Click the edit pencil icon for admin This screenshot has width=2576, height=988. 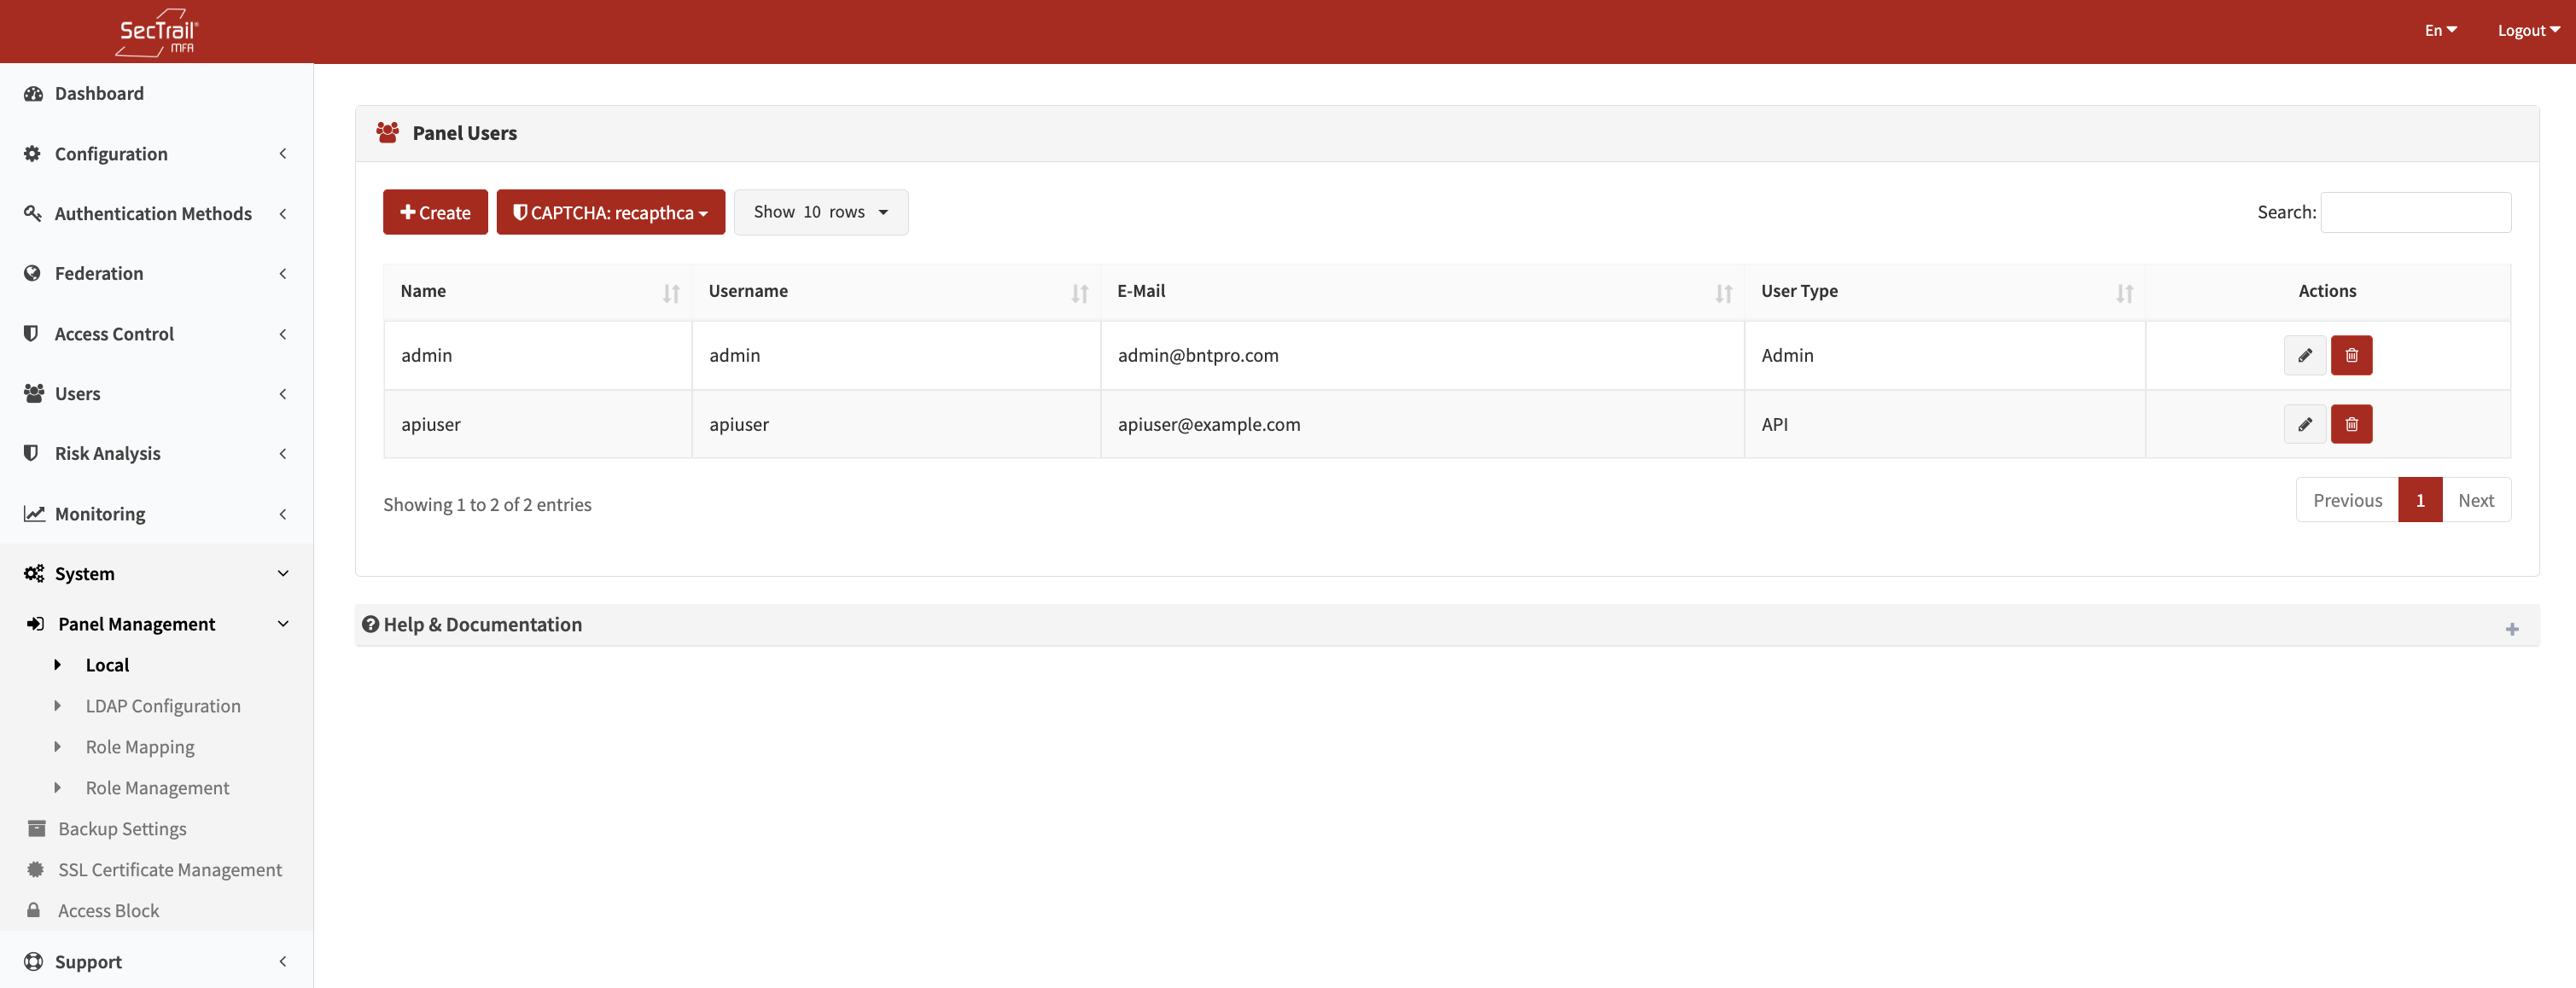pyautogui.click(x=2304, y=355)
